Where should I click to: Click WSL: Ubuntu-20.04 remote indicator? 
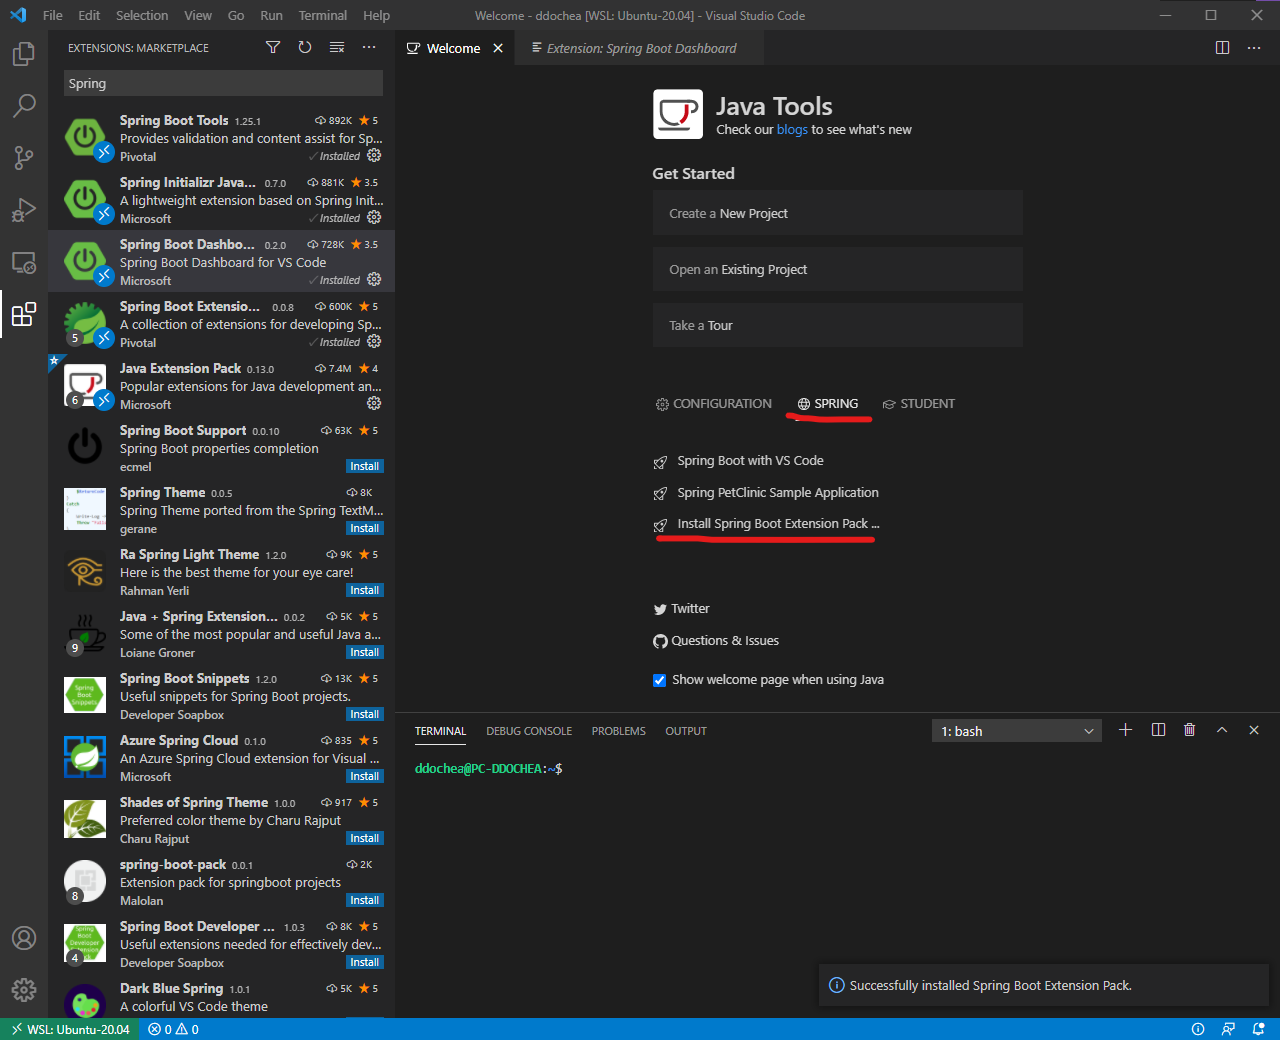click(x=70, y=1029)
